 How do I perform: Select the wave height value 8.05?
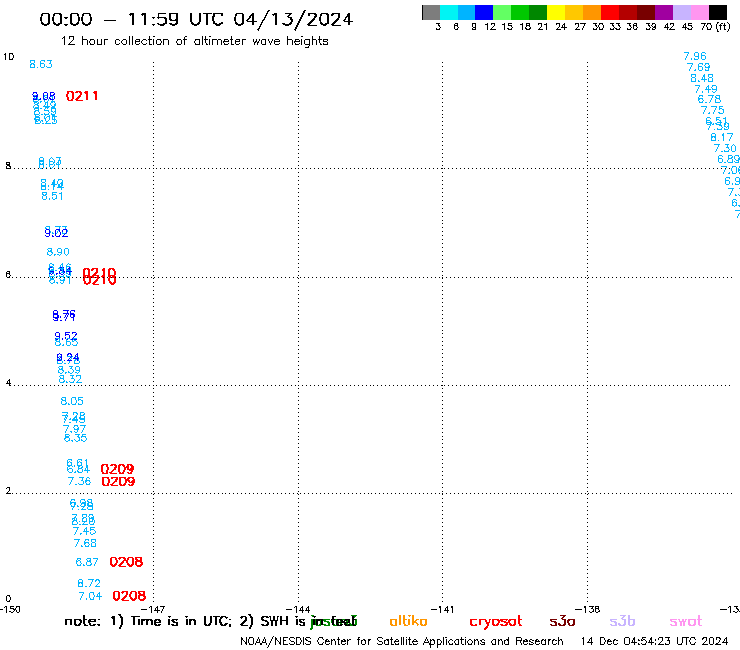click(x=72, y=401)
